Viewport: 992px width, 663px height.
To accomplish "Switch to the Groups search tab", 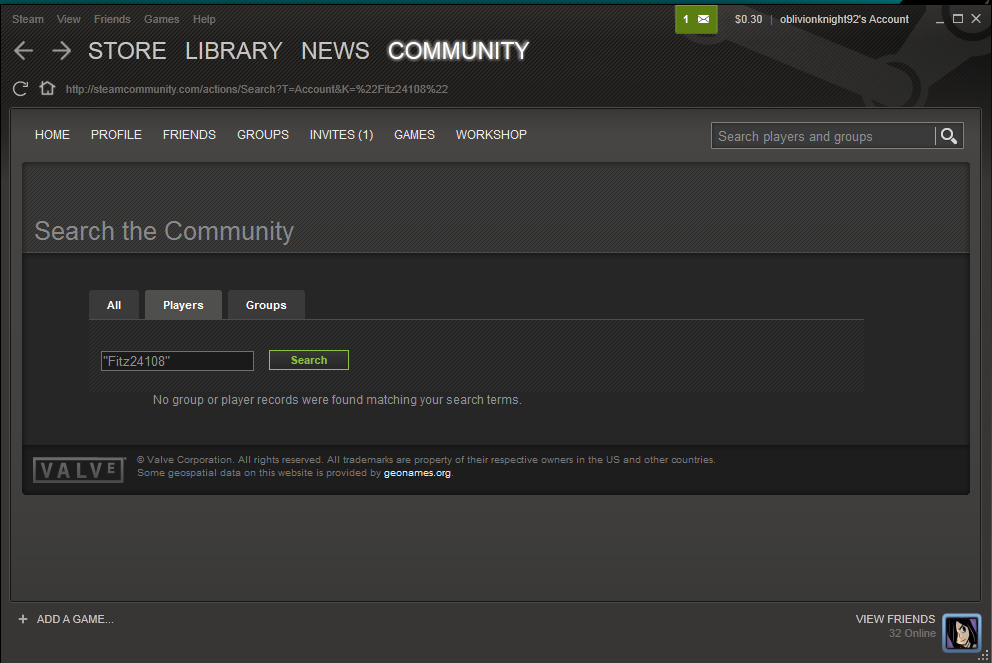I will [266, 305].
